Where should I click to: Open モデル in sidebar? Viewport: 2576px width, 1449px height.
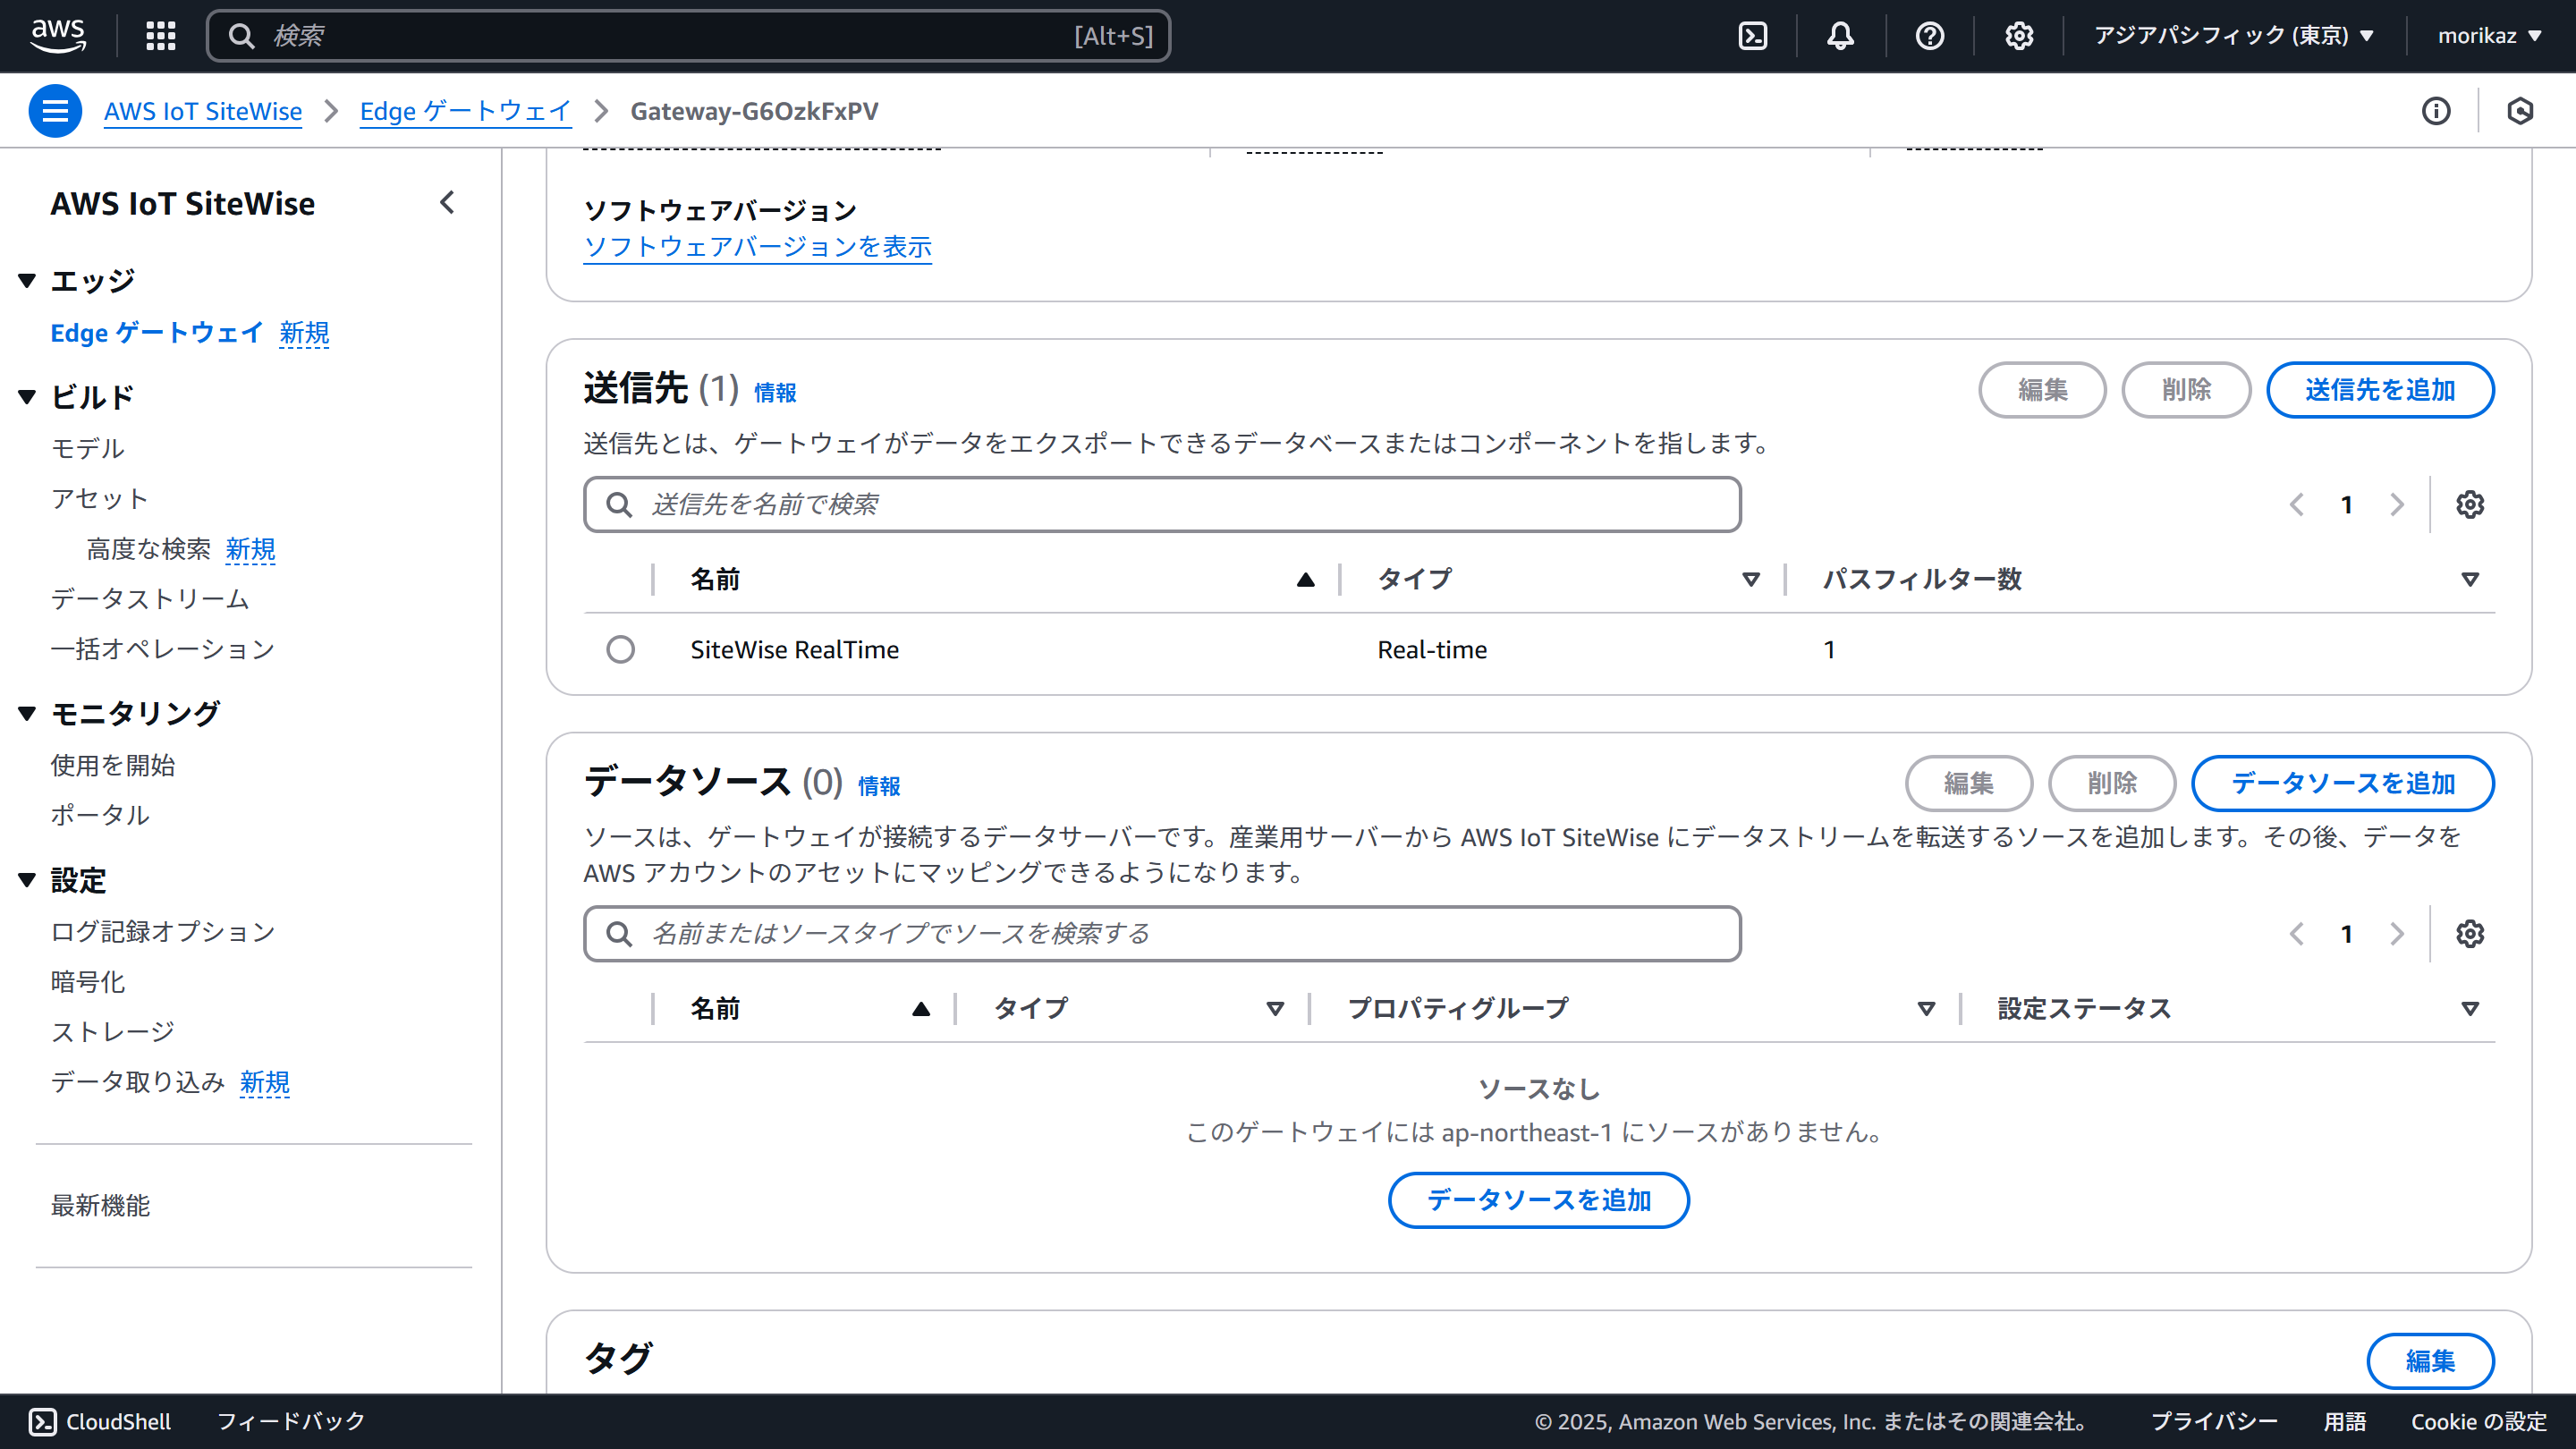pyautogui.click(x=88, y=449)
